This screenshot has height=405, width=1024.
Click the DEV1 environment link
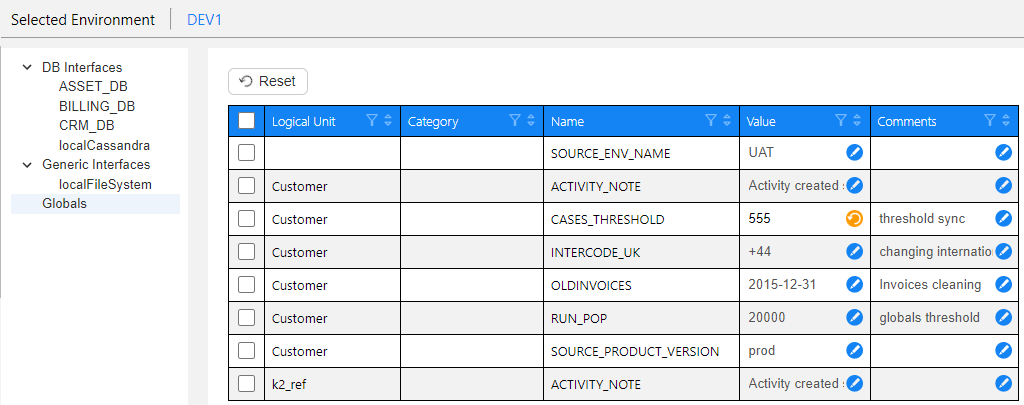point(205,20)
